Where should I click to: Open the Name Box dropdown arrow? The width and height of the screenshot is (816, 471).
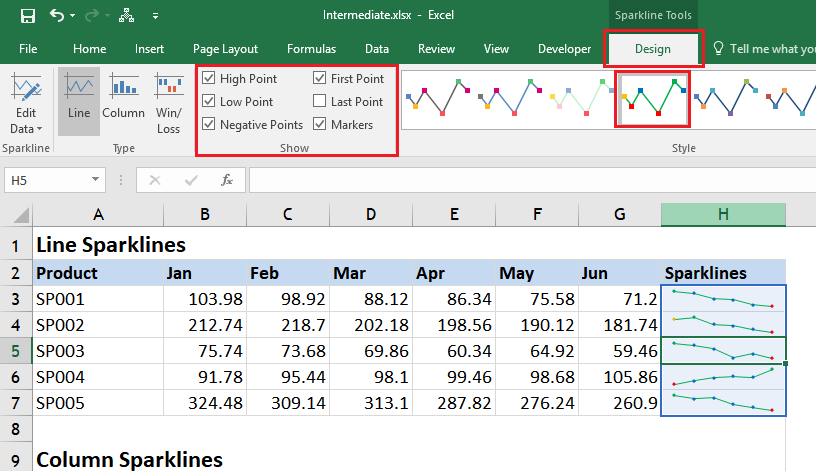[x=96, y=180]
